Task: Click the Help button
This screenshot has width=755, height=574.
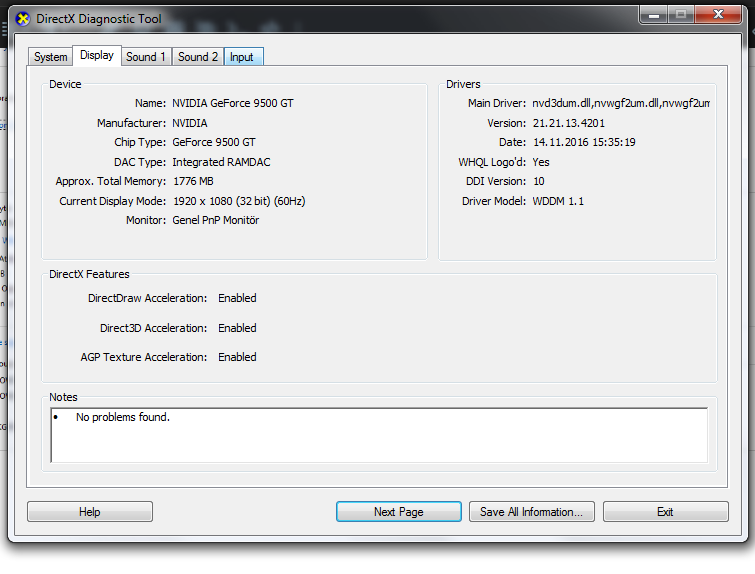Action: 90,511
